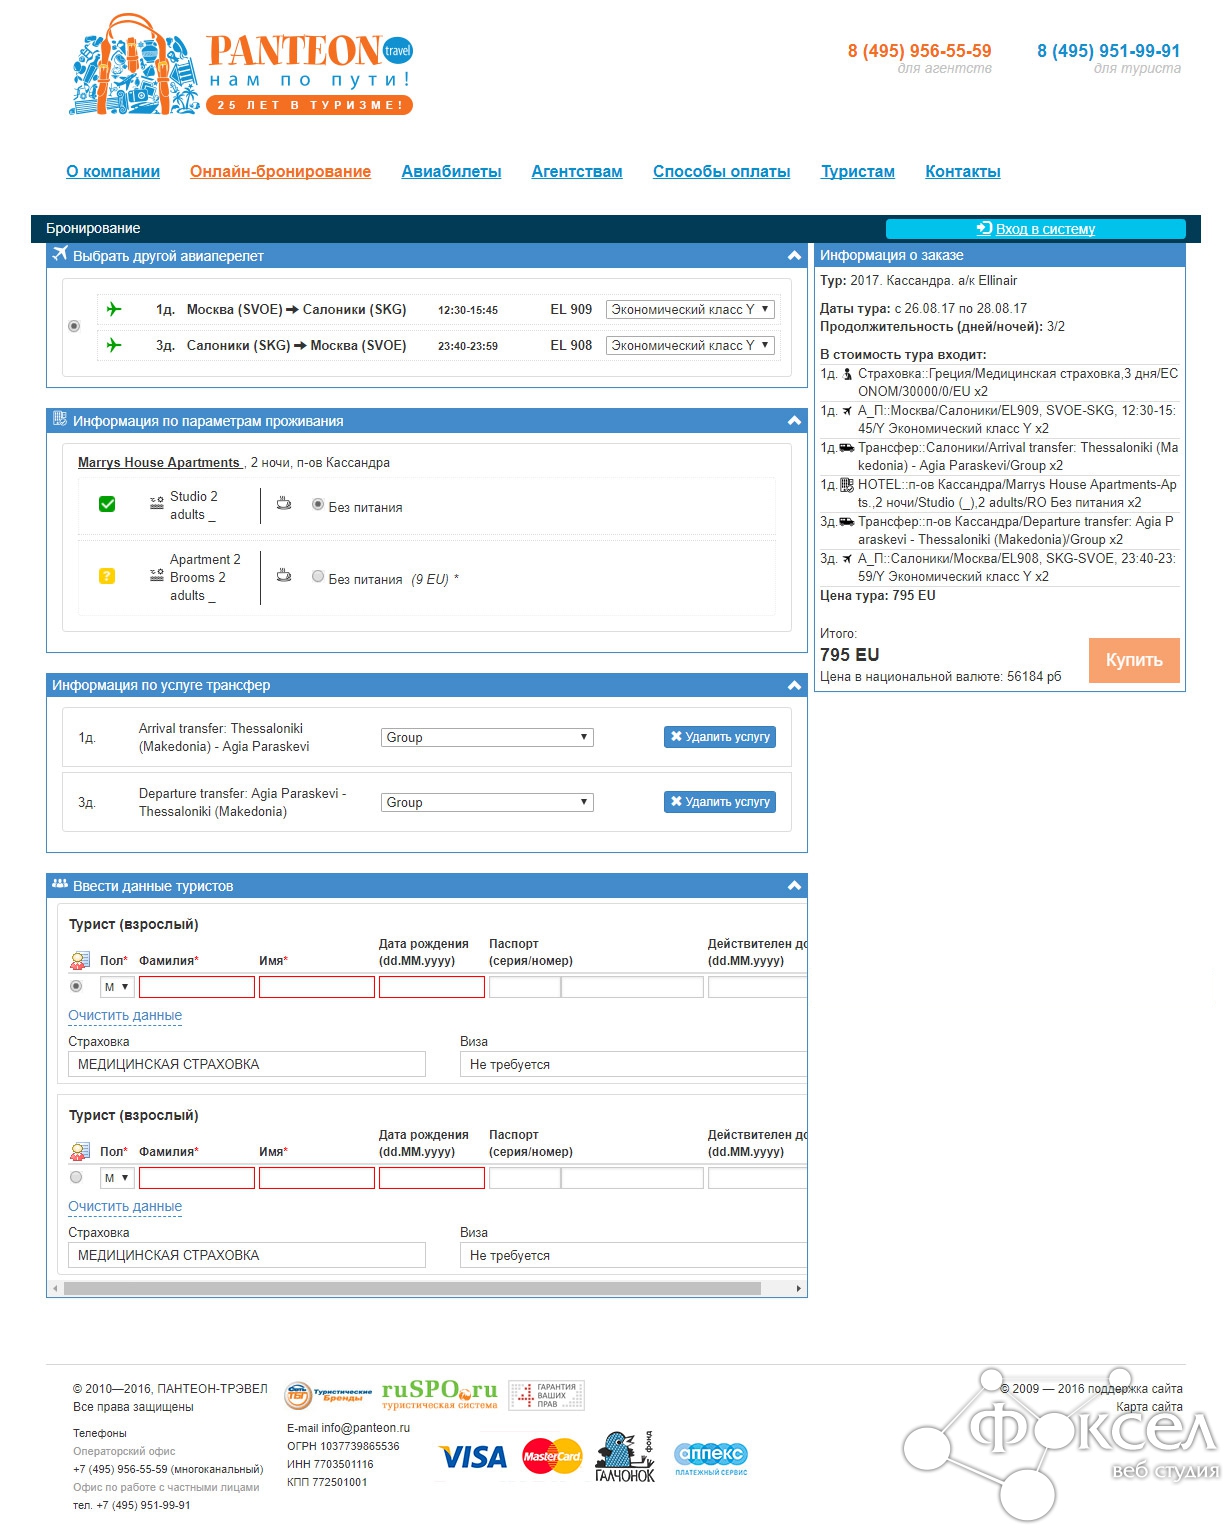Open gender dropdown for second tourist
The height and width of the screenshot is (1529, 1232).
coord(117,1178)
